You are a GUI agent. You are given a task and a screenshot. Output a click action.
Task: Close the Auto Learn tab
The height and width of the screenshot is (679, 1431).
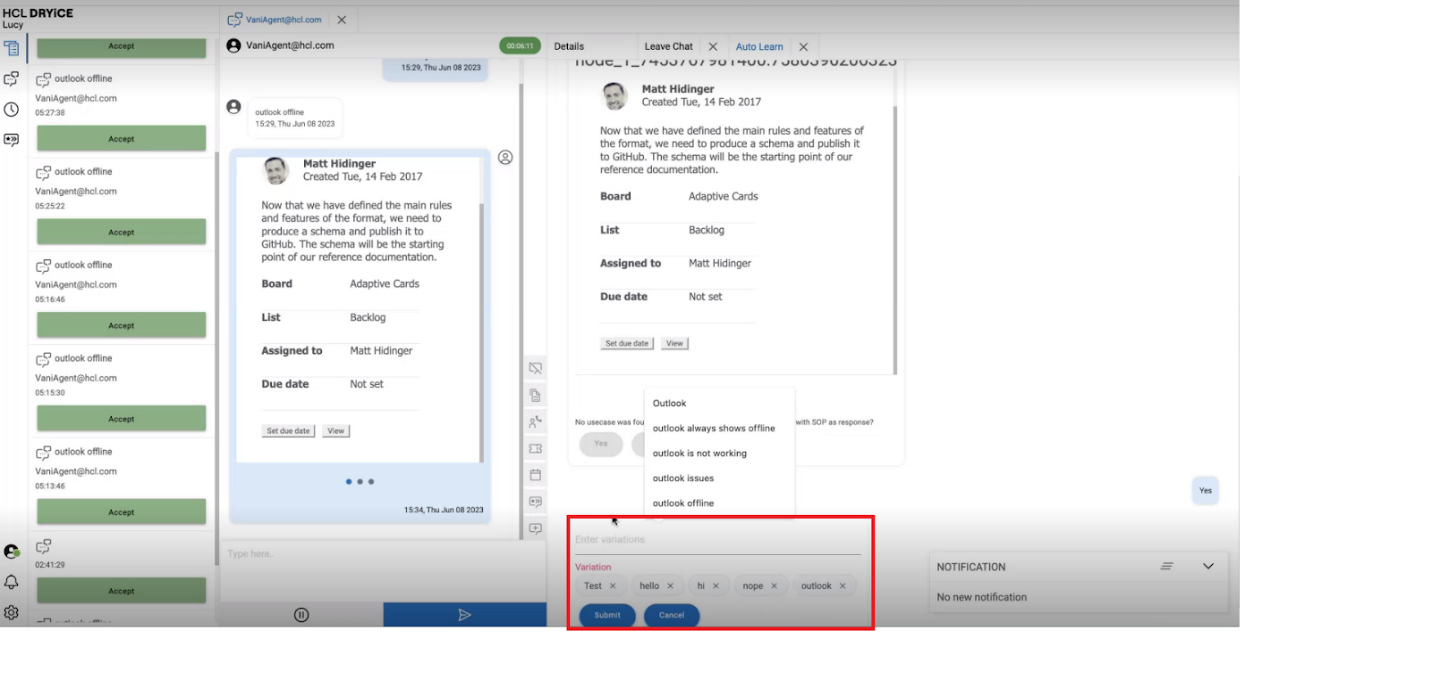802,47
